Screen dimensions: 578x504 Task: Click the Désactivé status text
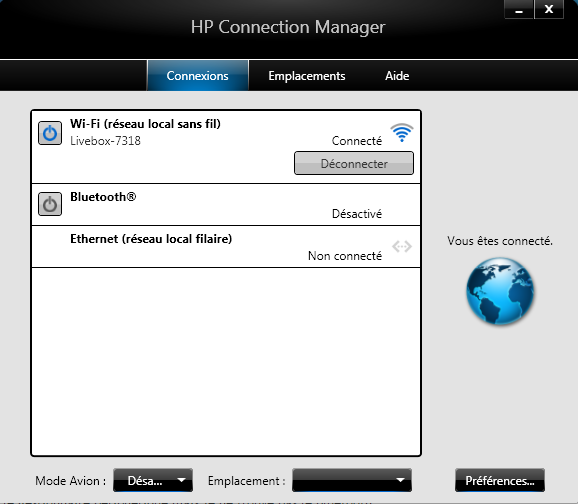(357, 214)
